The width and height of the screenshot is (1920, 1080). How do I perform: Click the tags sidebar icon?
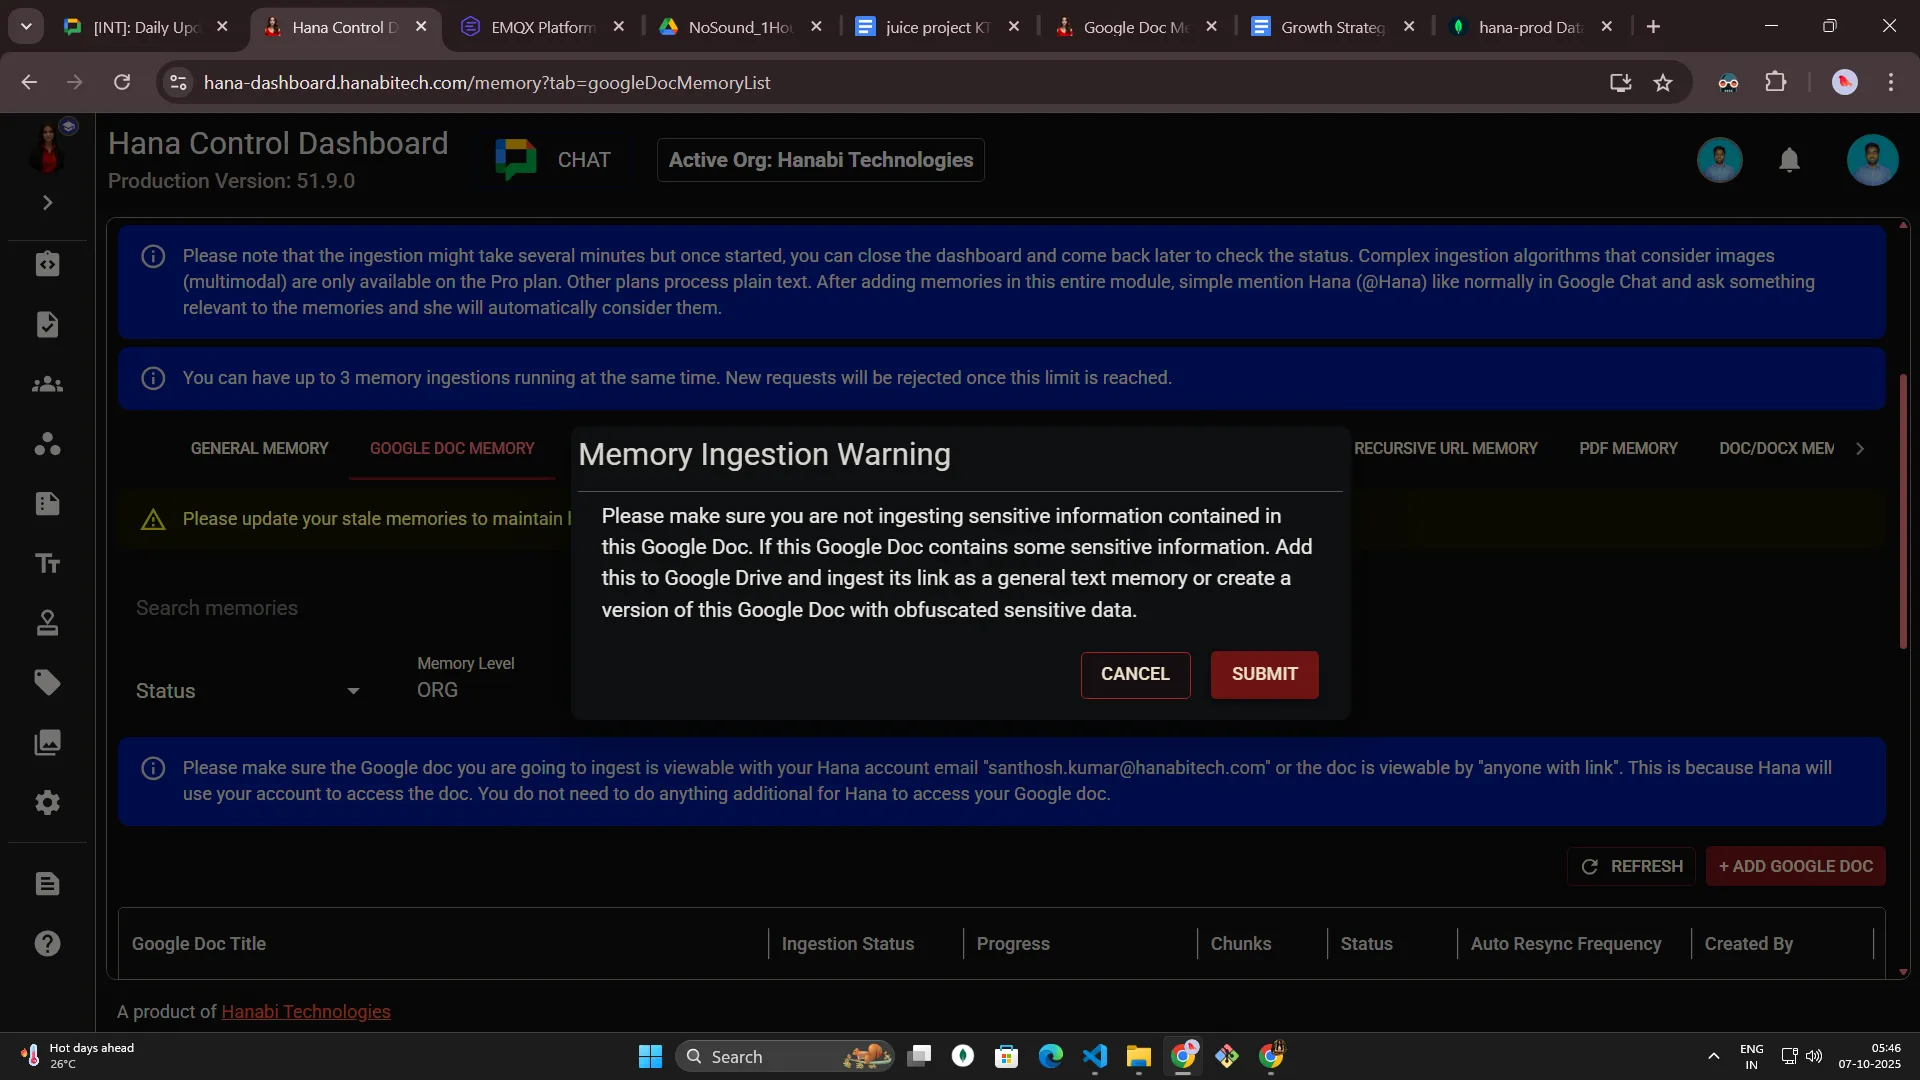coord(47,683)
